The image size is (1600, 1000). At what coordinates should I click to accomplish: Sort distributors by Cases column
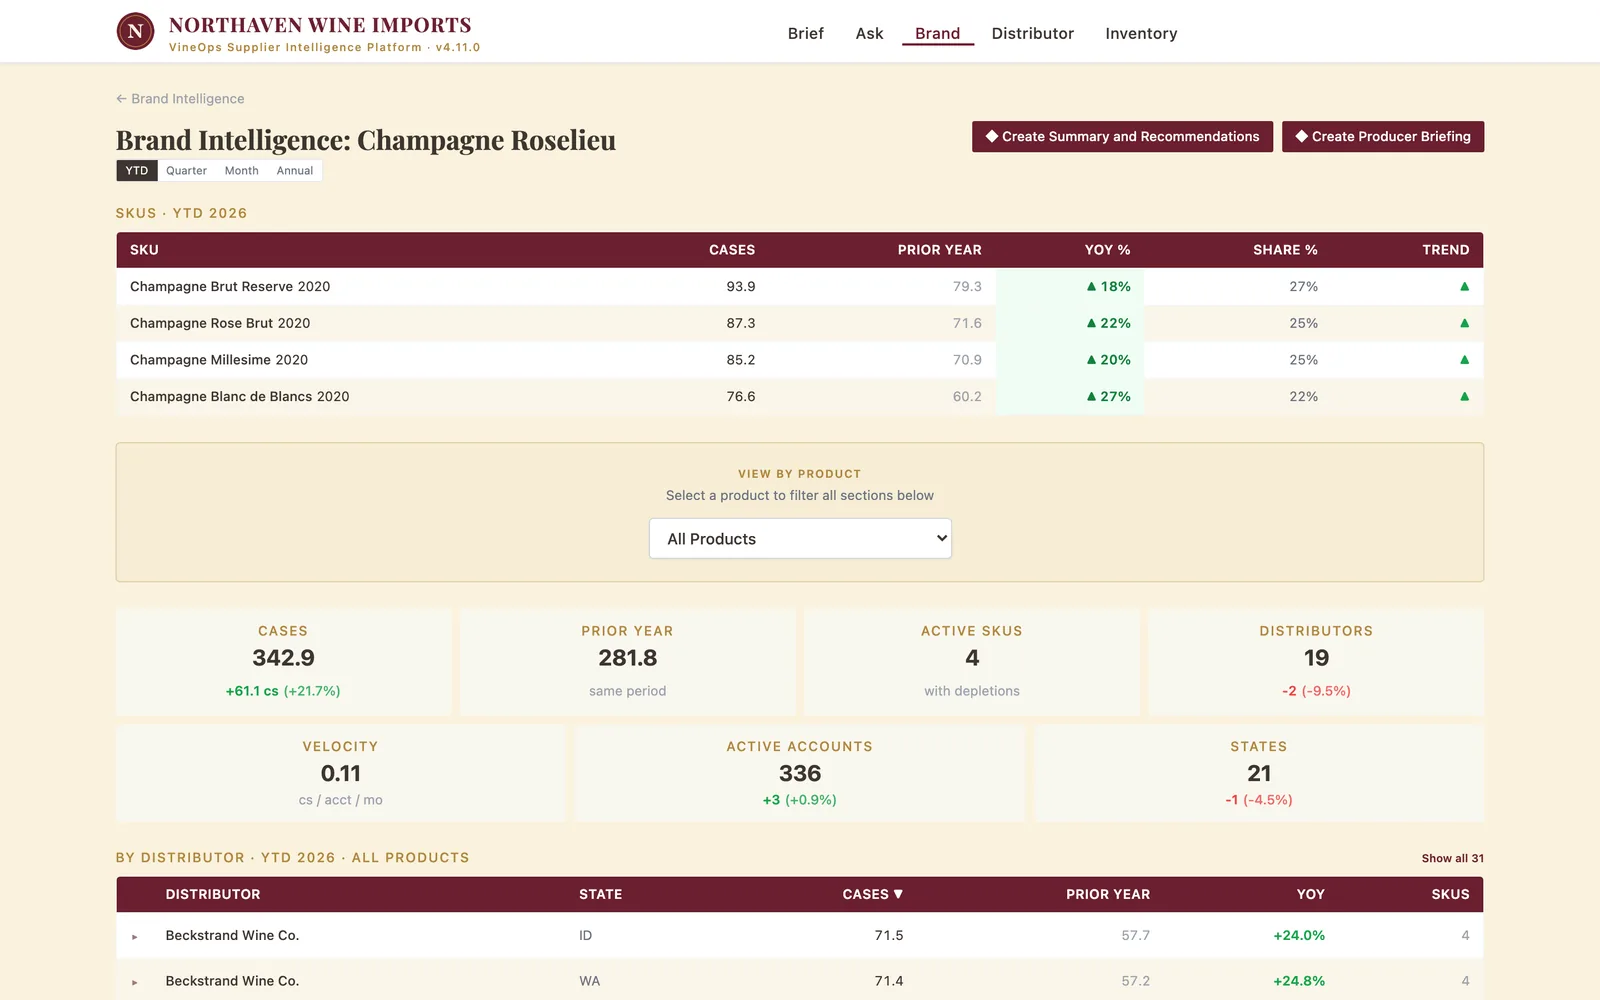pos(872,894)
